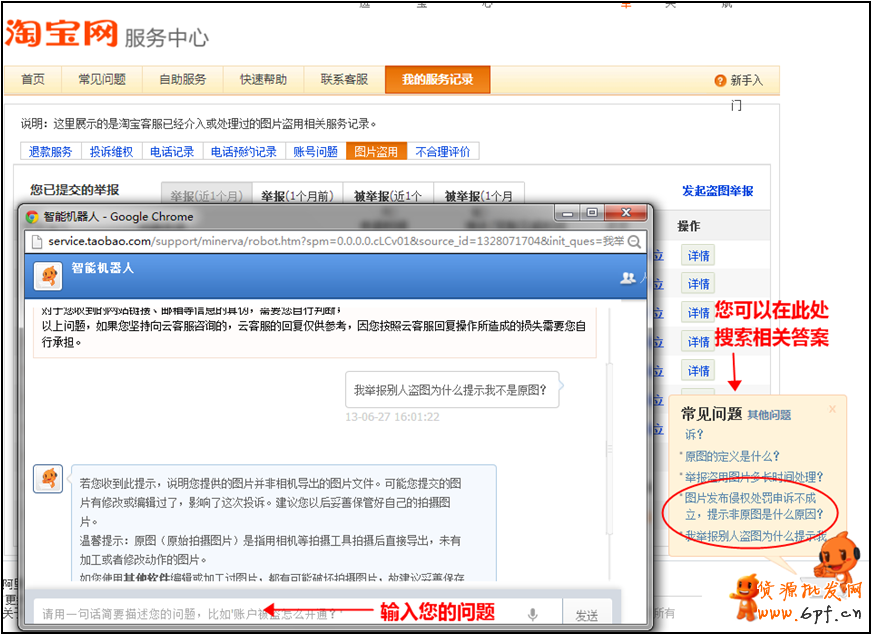Select the 账号问题 tab

tap(316, 151)
